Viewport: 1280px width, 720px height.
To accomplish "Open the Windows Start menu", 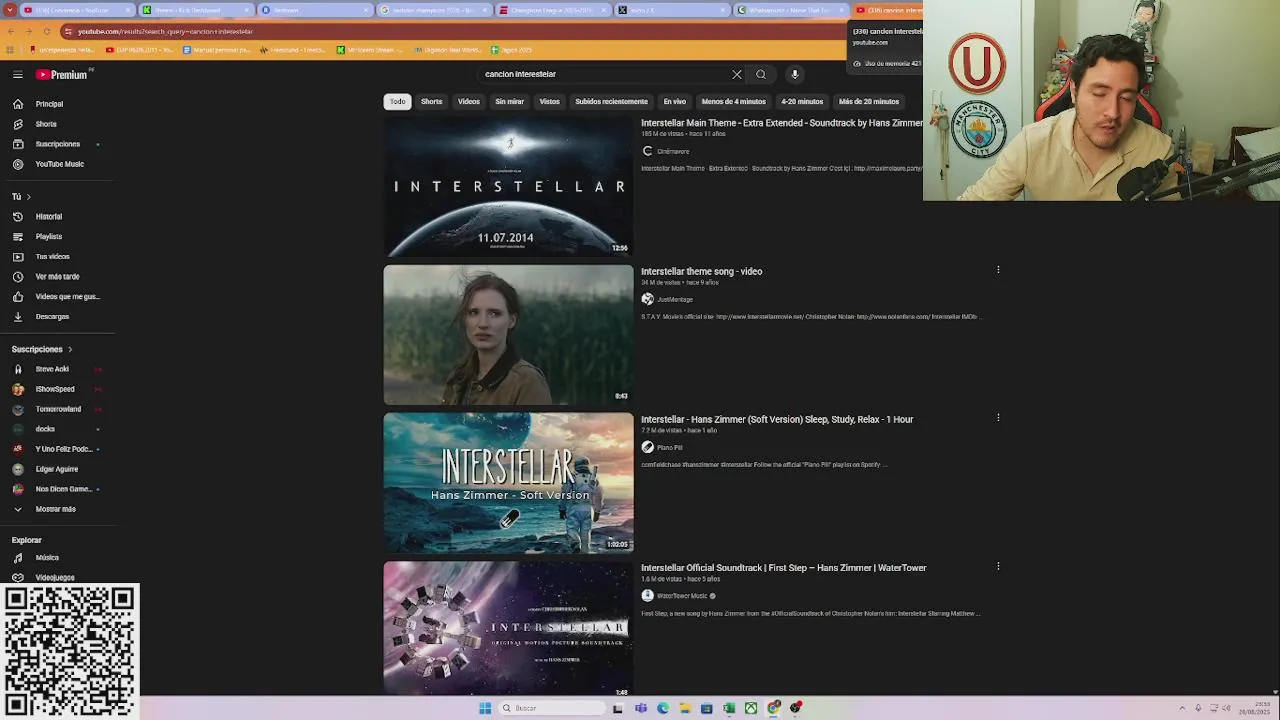I will (x=485, y=708).
